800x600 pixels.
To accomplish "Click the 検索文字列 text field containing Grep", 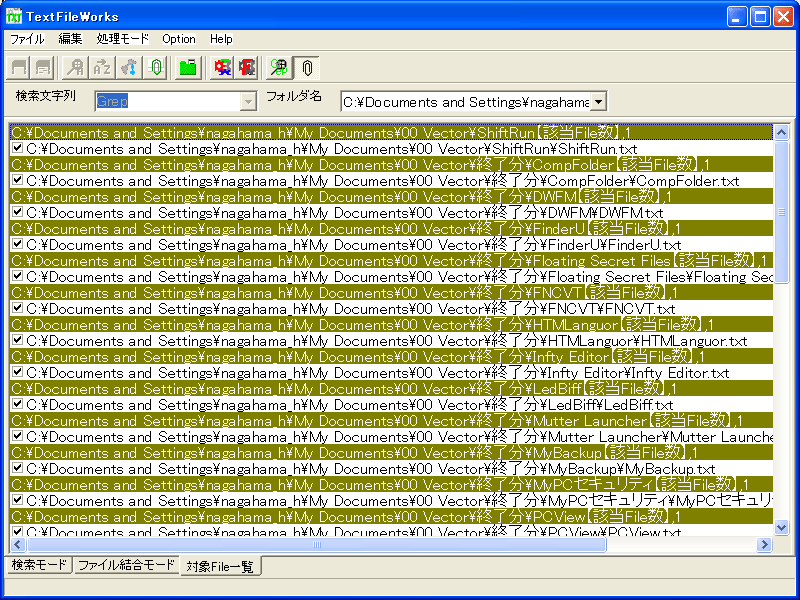I will [x=168, y=102].
